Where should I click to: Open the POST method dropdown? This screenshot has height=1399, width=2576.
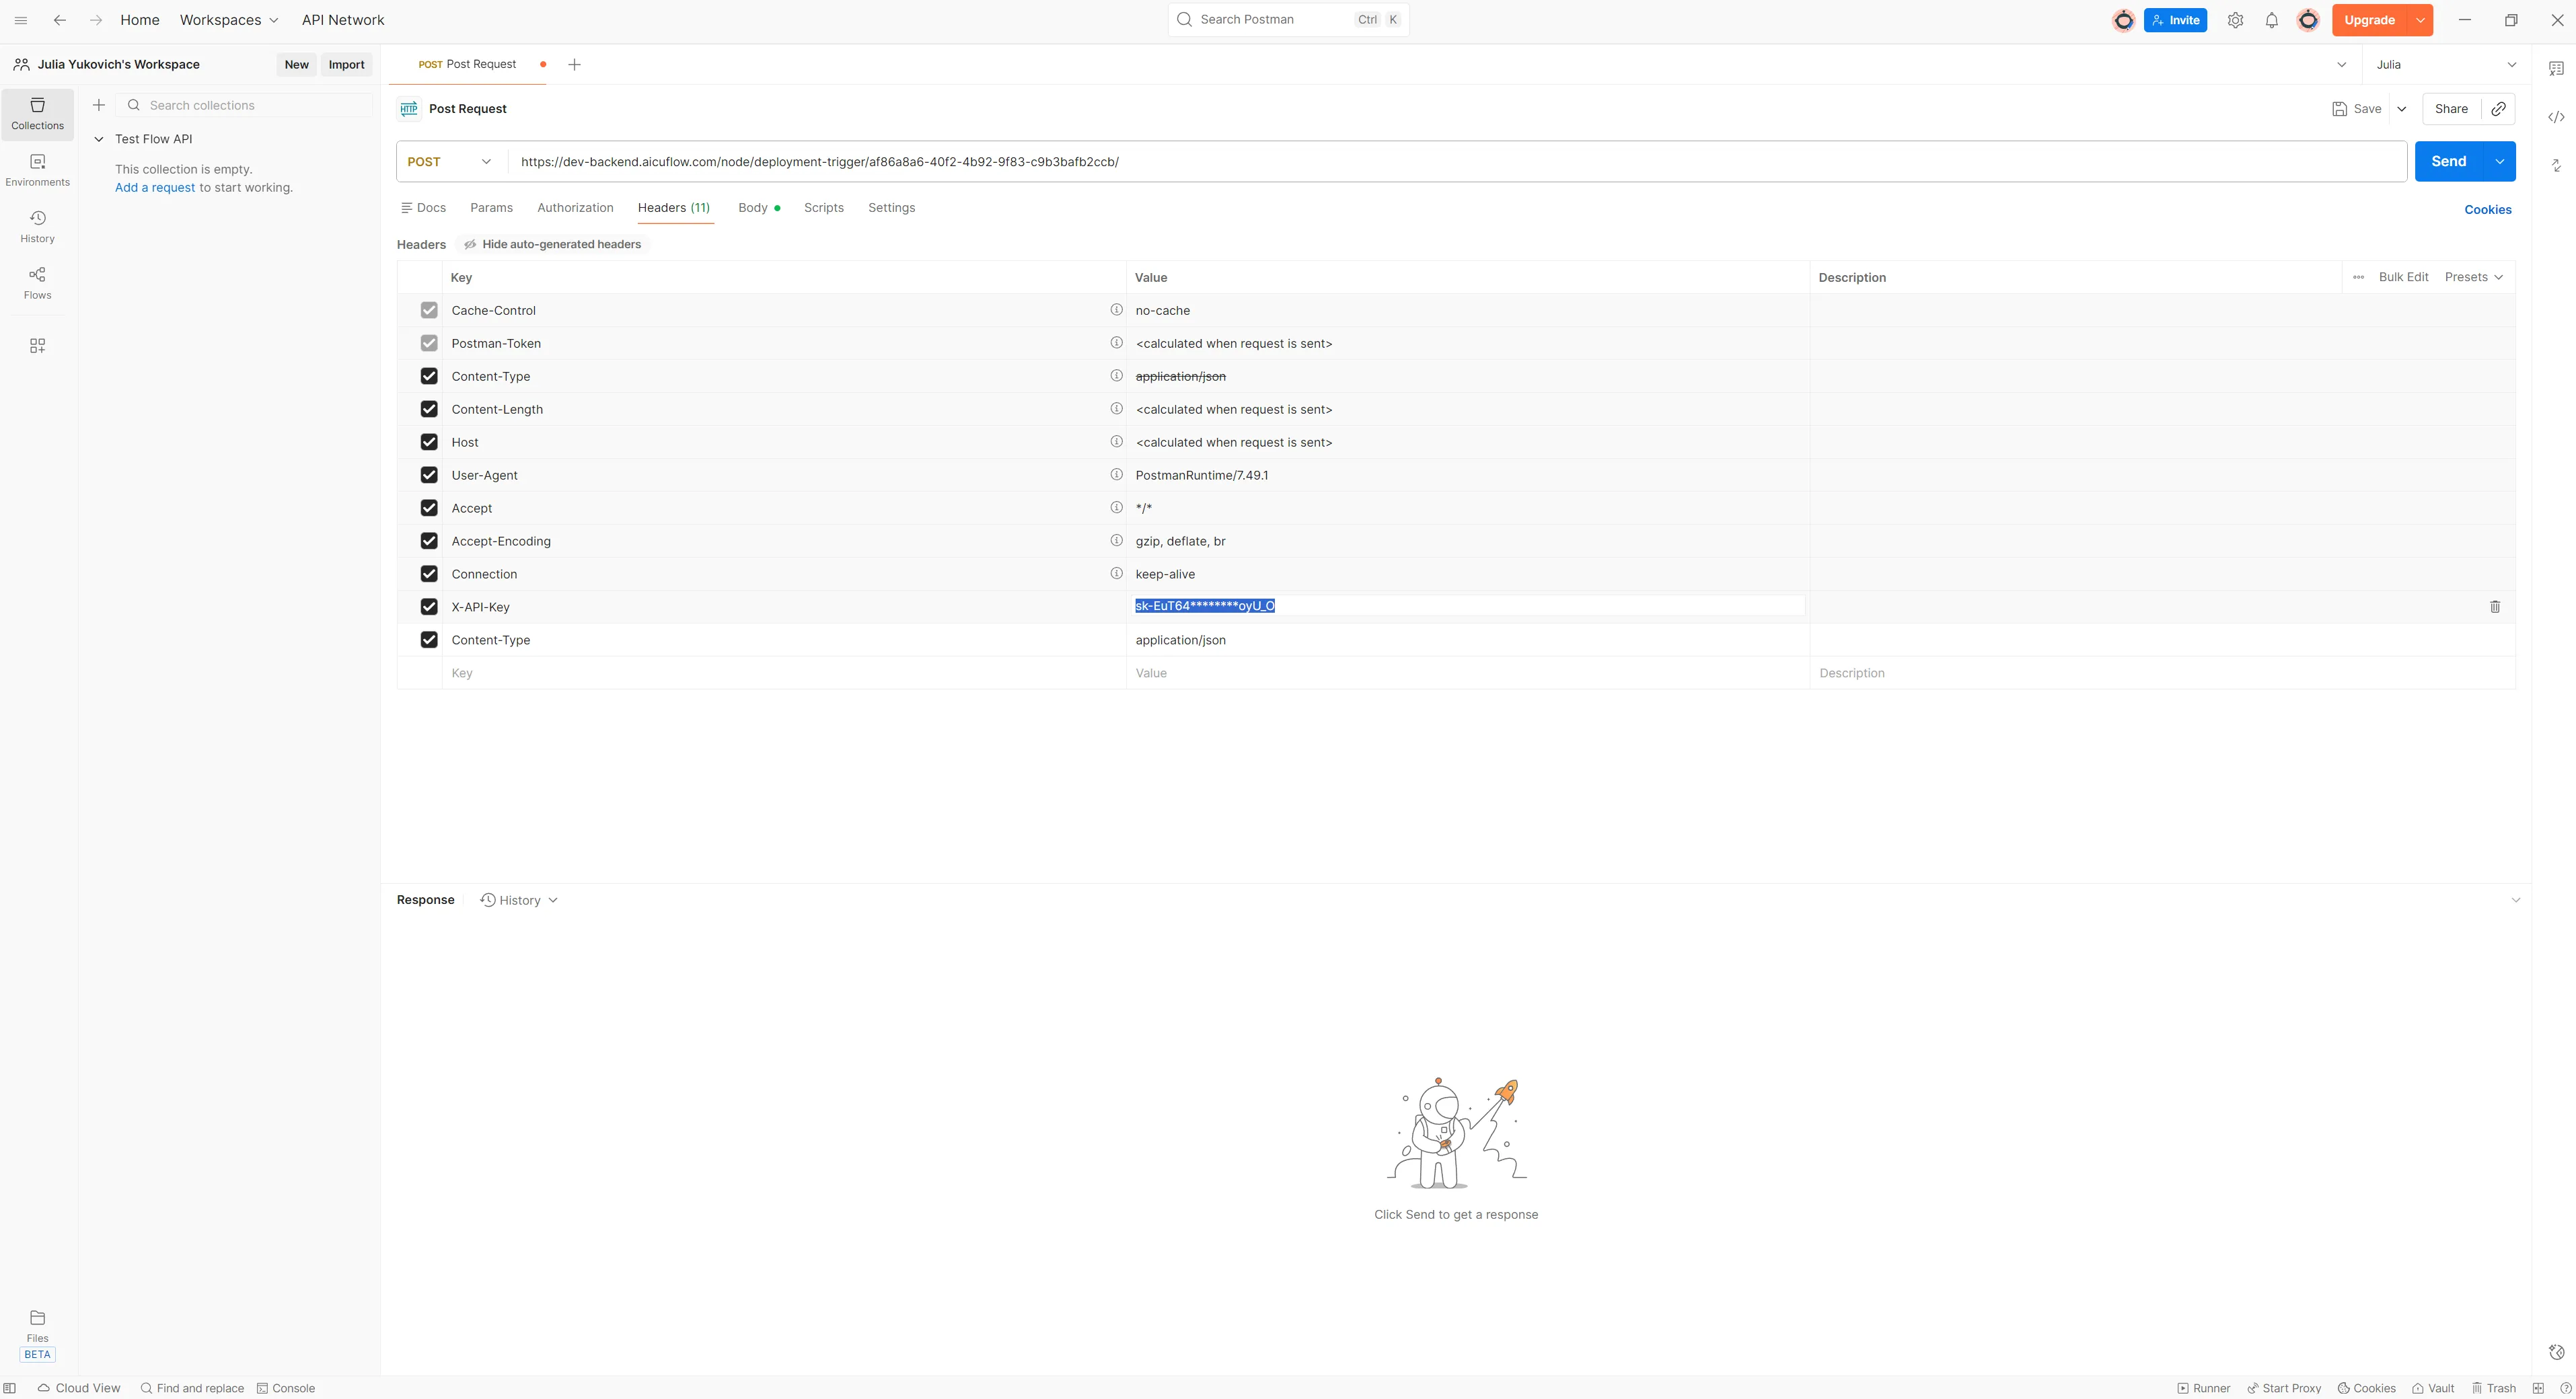click(450, 162)
